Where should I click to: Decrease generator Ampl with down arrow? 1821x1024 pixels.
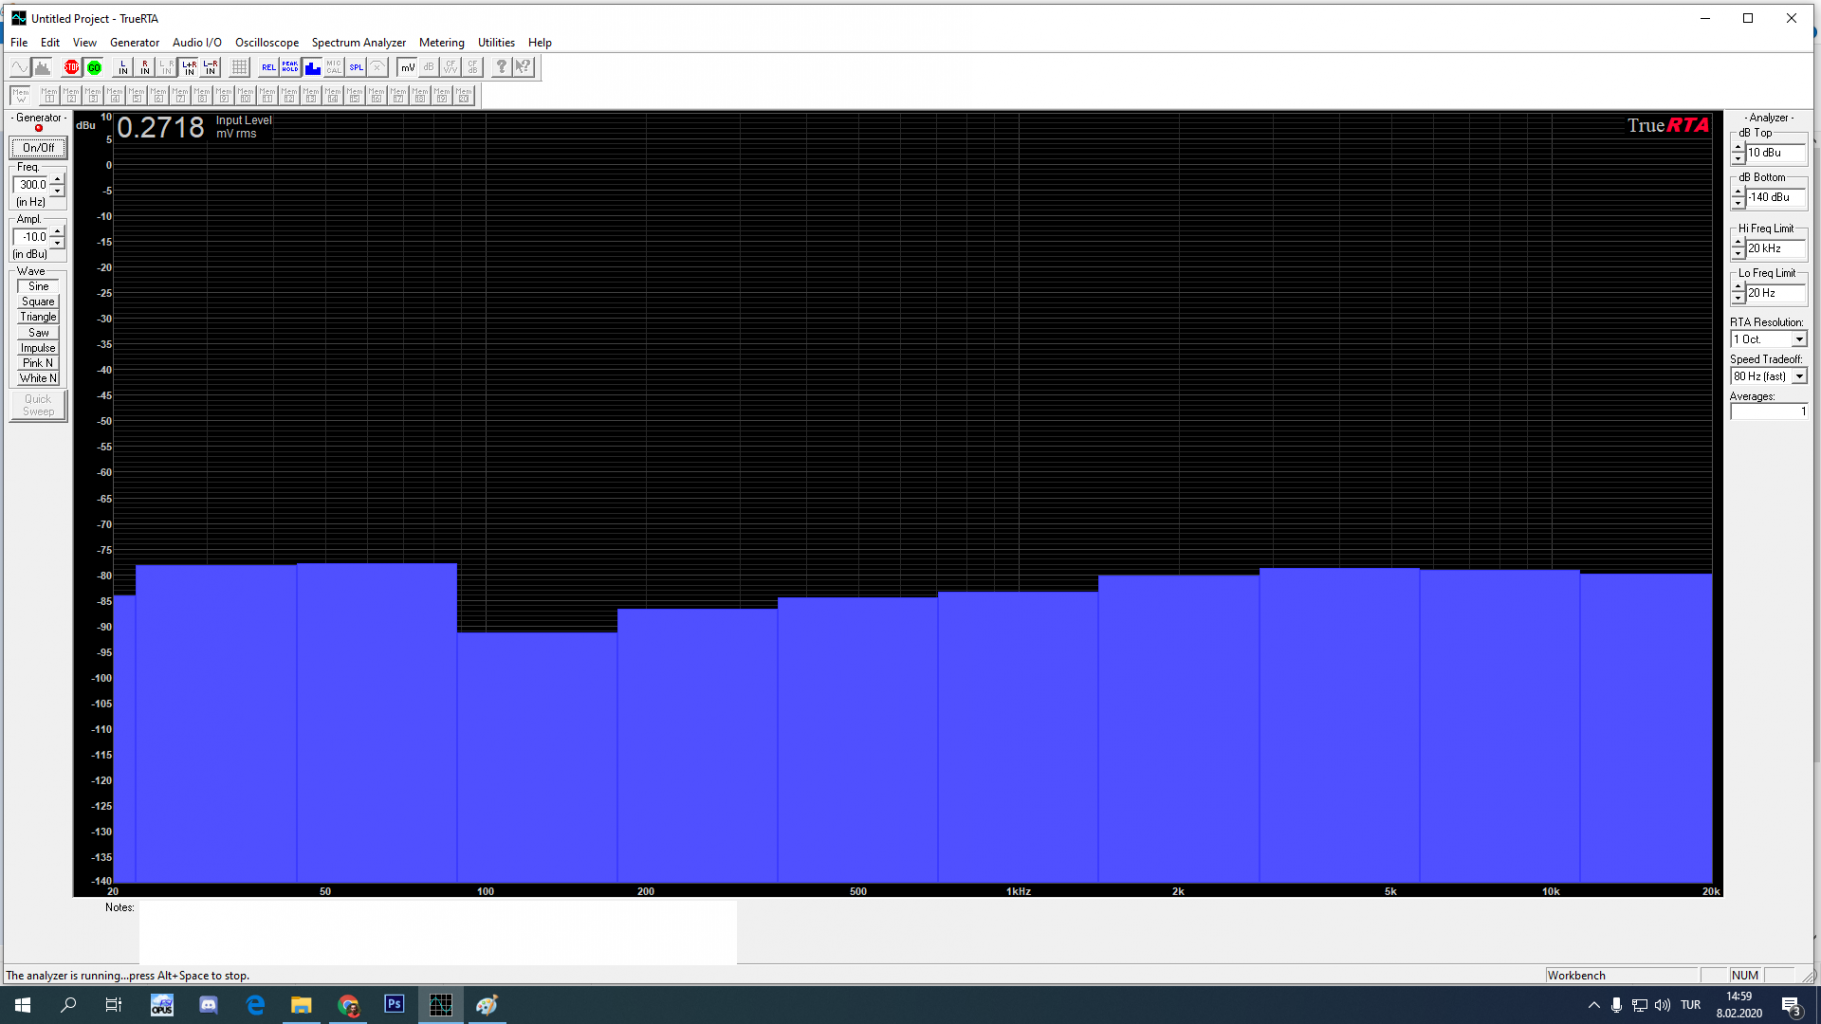point(57,243)
